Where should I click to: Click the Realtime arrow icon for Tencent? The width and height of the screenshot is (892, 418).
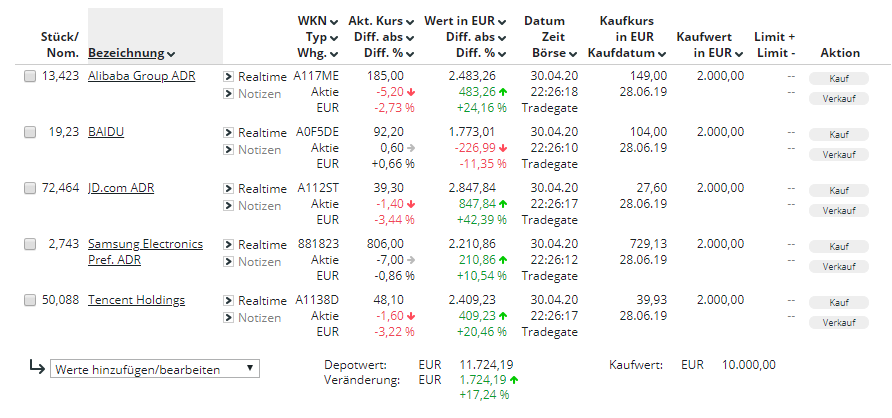(229, 301)
